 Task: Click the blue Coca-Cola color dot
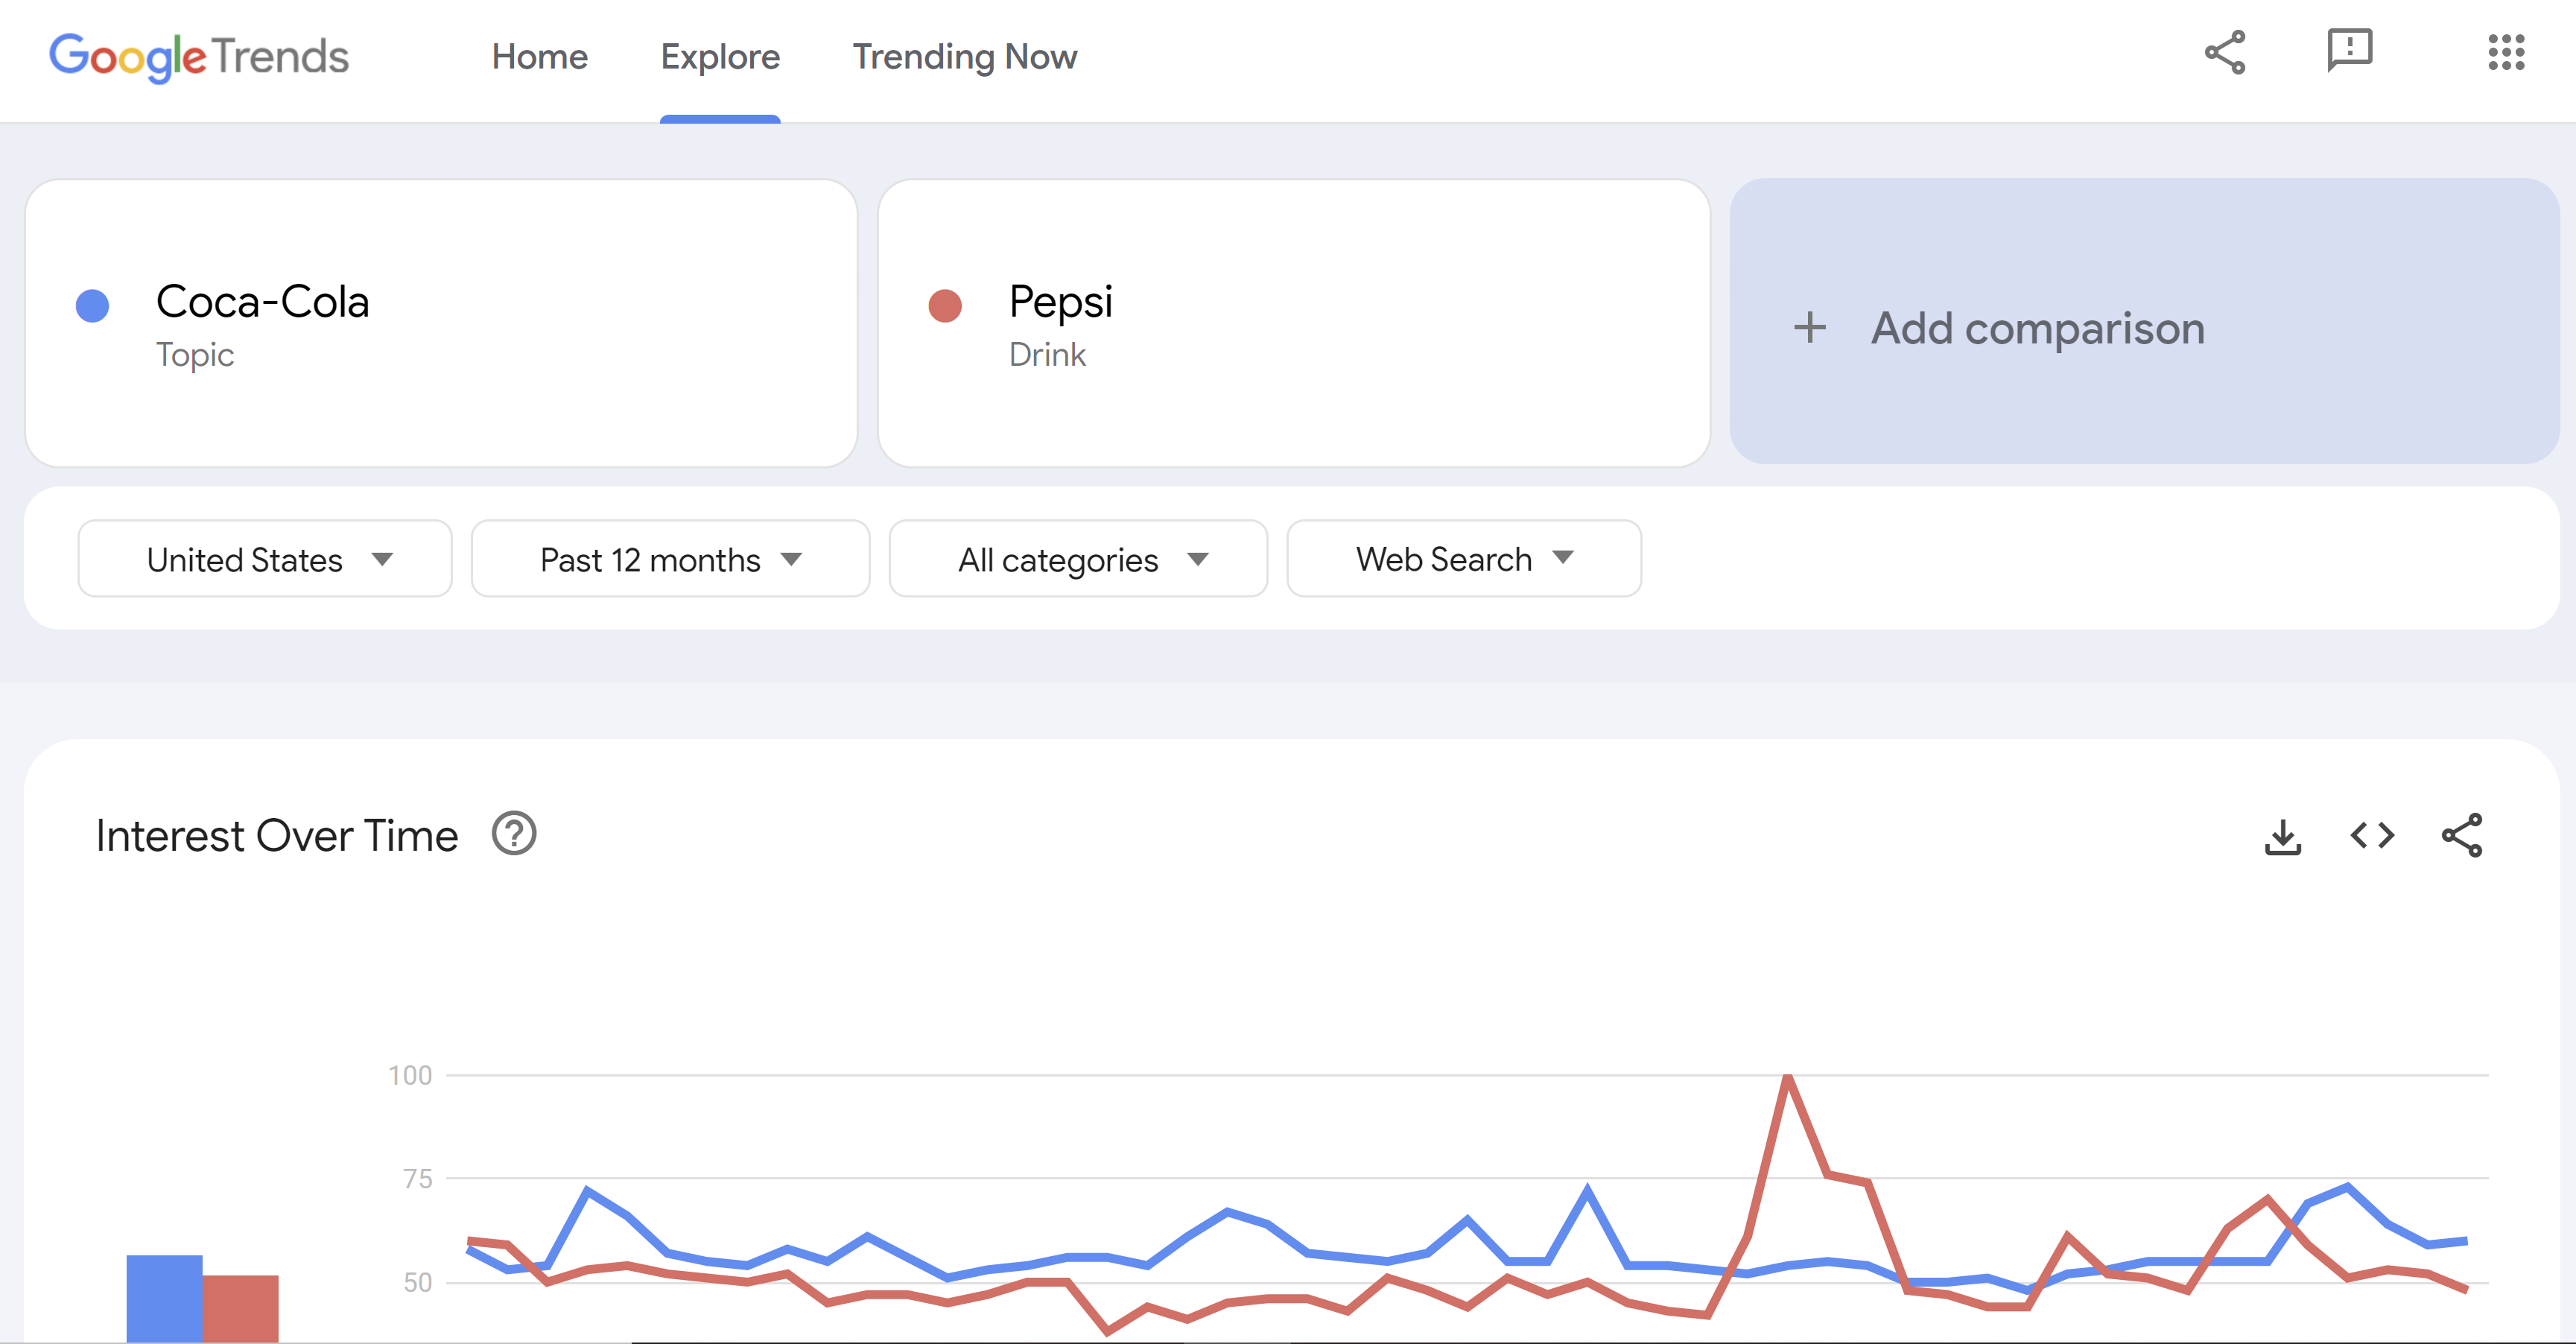[93, 306]
